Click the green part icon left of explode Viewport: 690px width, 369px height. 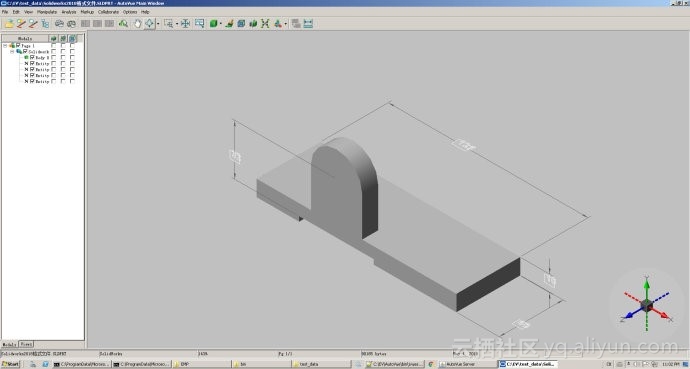point(253,23)
